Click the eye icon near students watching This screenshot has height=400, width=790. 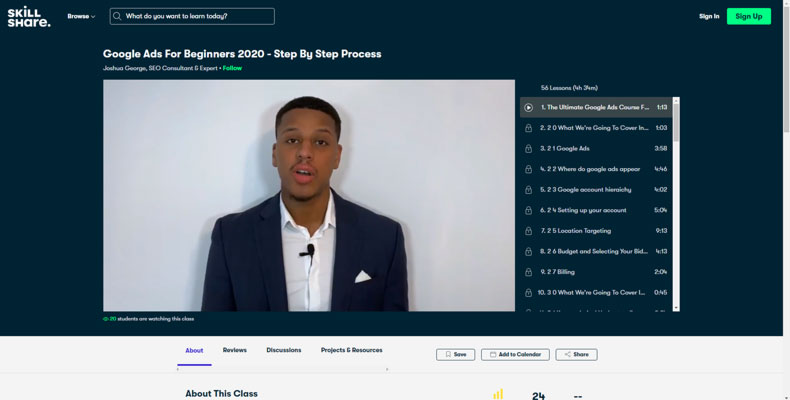pos(106,319)
